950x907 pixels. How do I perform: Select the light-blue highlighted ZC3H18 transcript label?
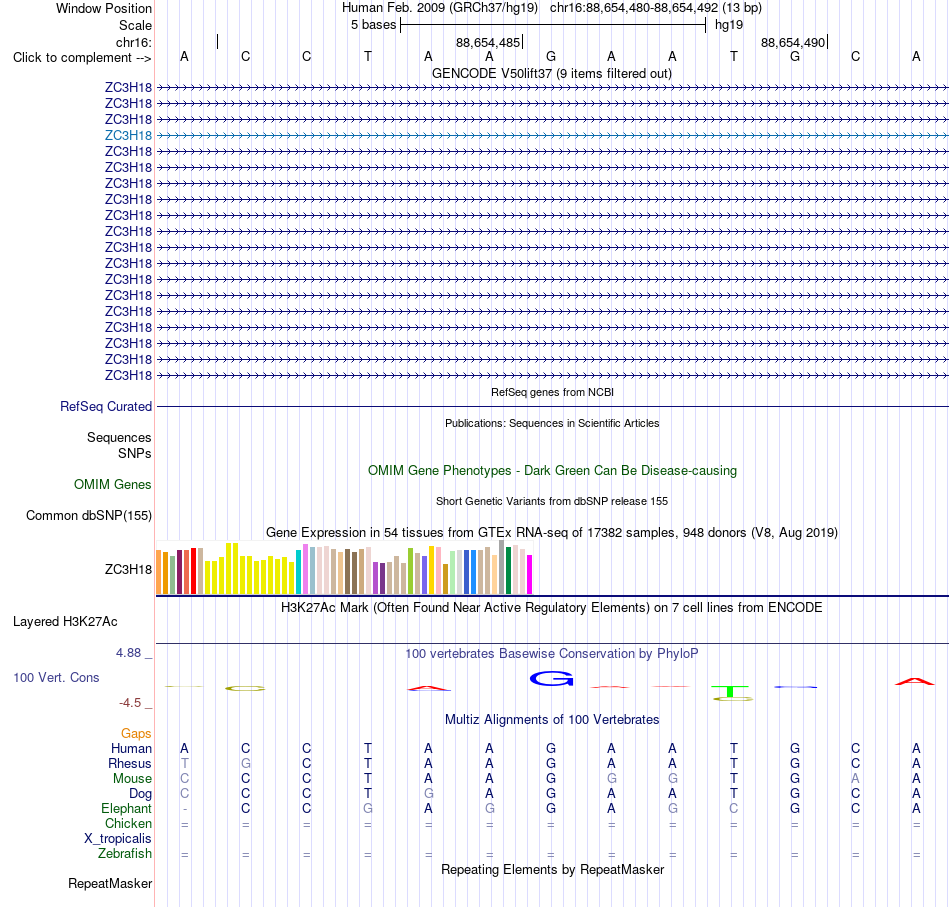pyautogui.click(x=128, y=135)
